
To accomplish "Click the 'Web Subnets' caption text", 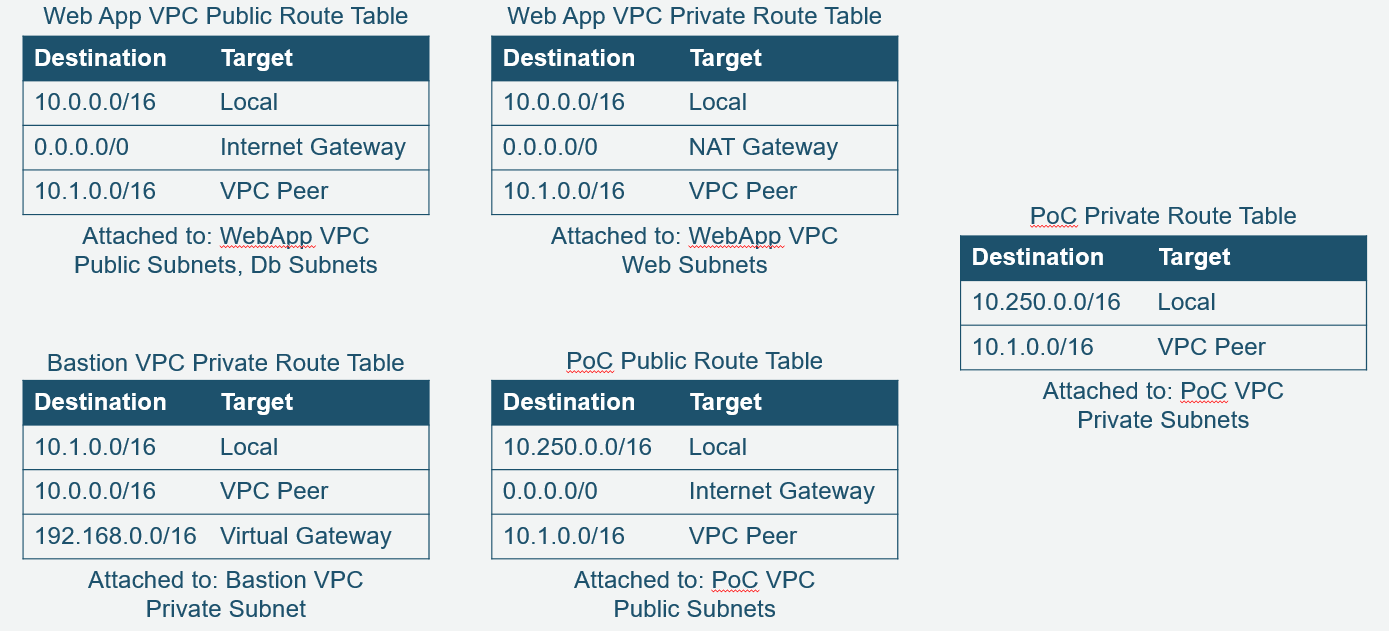I will (695, 265).
